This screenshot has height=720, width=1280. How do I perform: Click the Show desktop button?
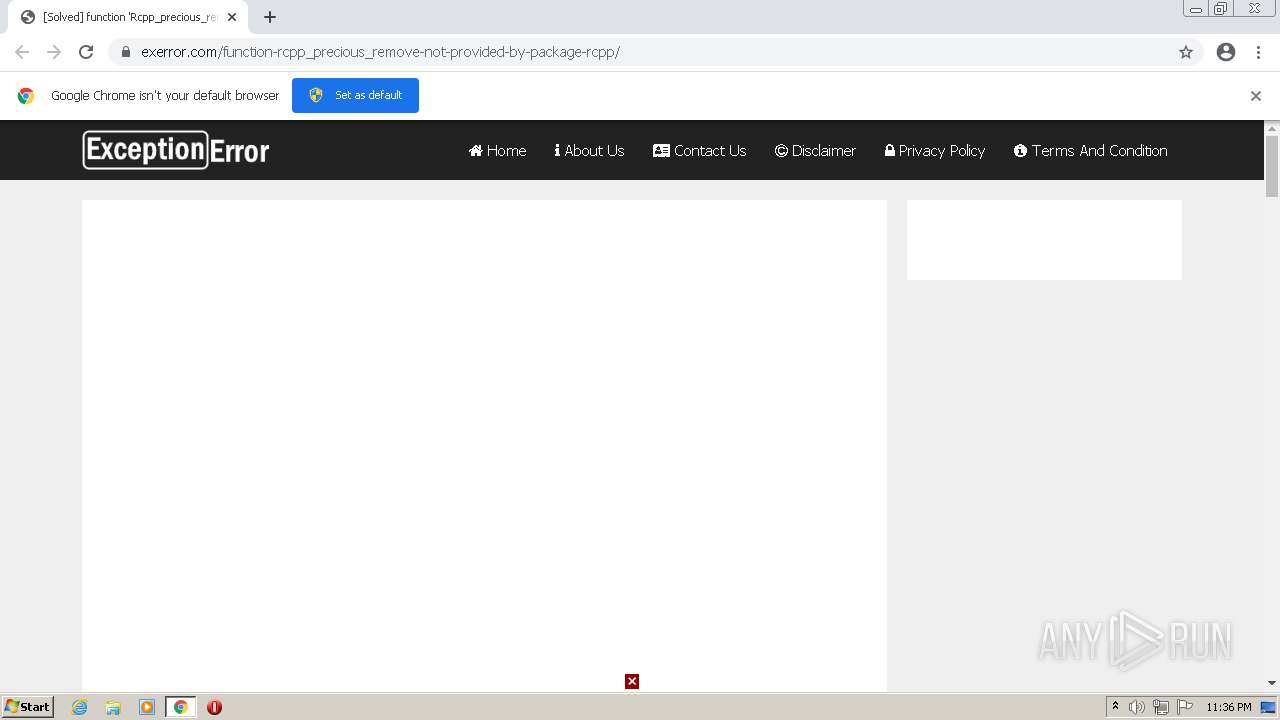coord(1268,707)
